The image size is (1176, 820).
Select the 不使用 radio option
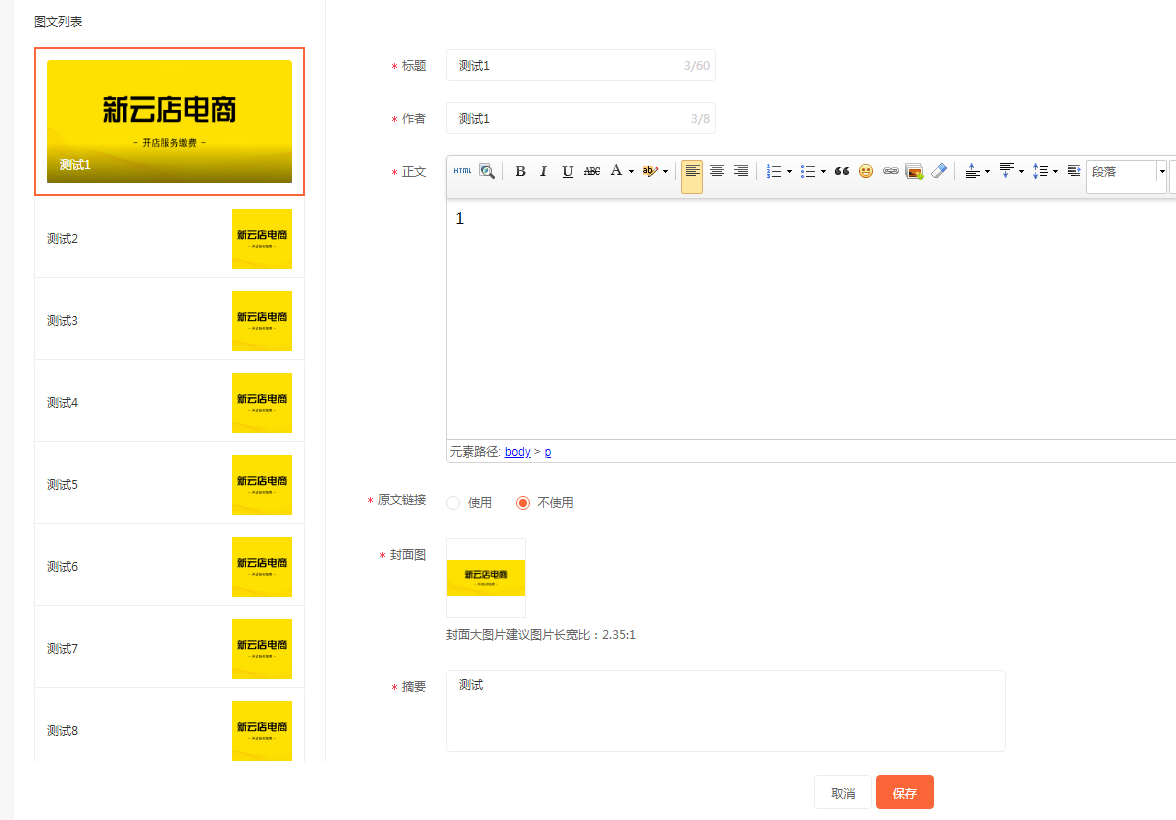coord(523,503)
